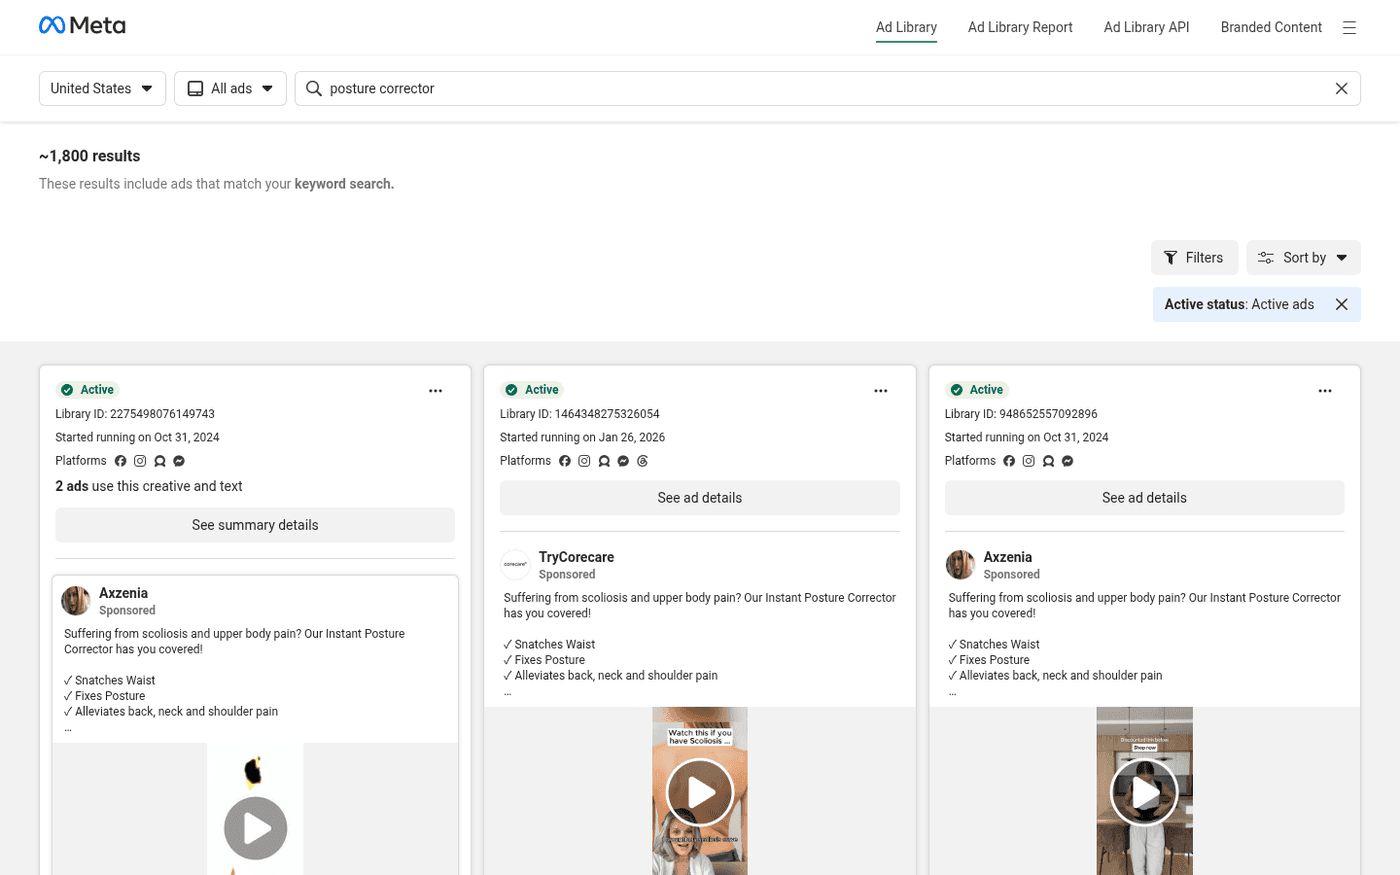Image resolution: width=1400 pixels, height=875 pixels.
Task: See ad details for TryCorecare ad
Action: click(x=700, y=498)
